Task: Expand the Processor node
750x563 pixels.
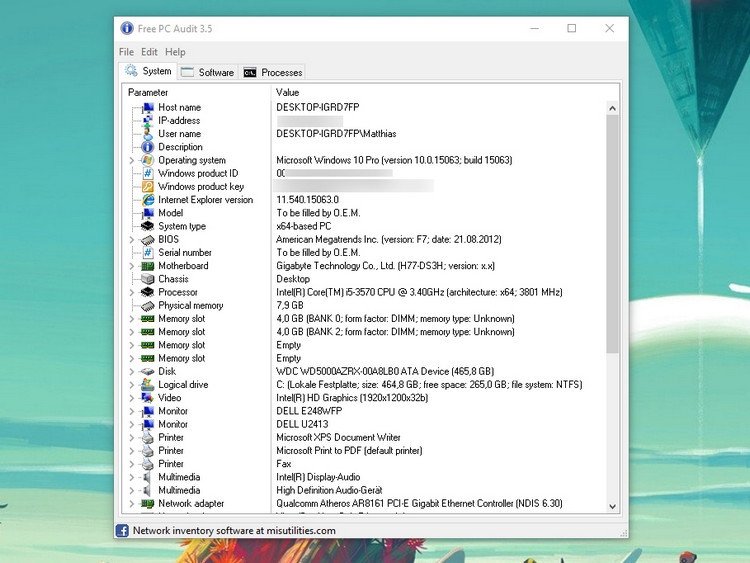Action: click(132, 292)
